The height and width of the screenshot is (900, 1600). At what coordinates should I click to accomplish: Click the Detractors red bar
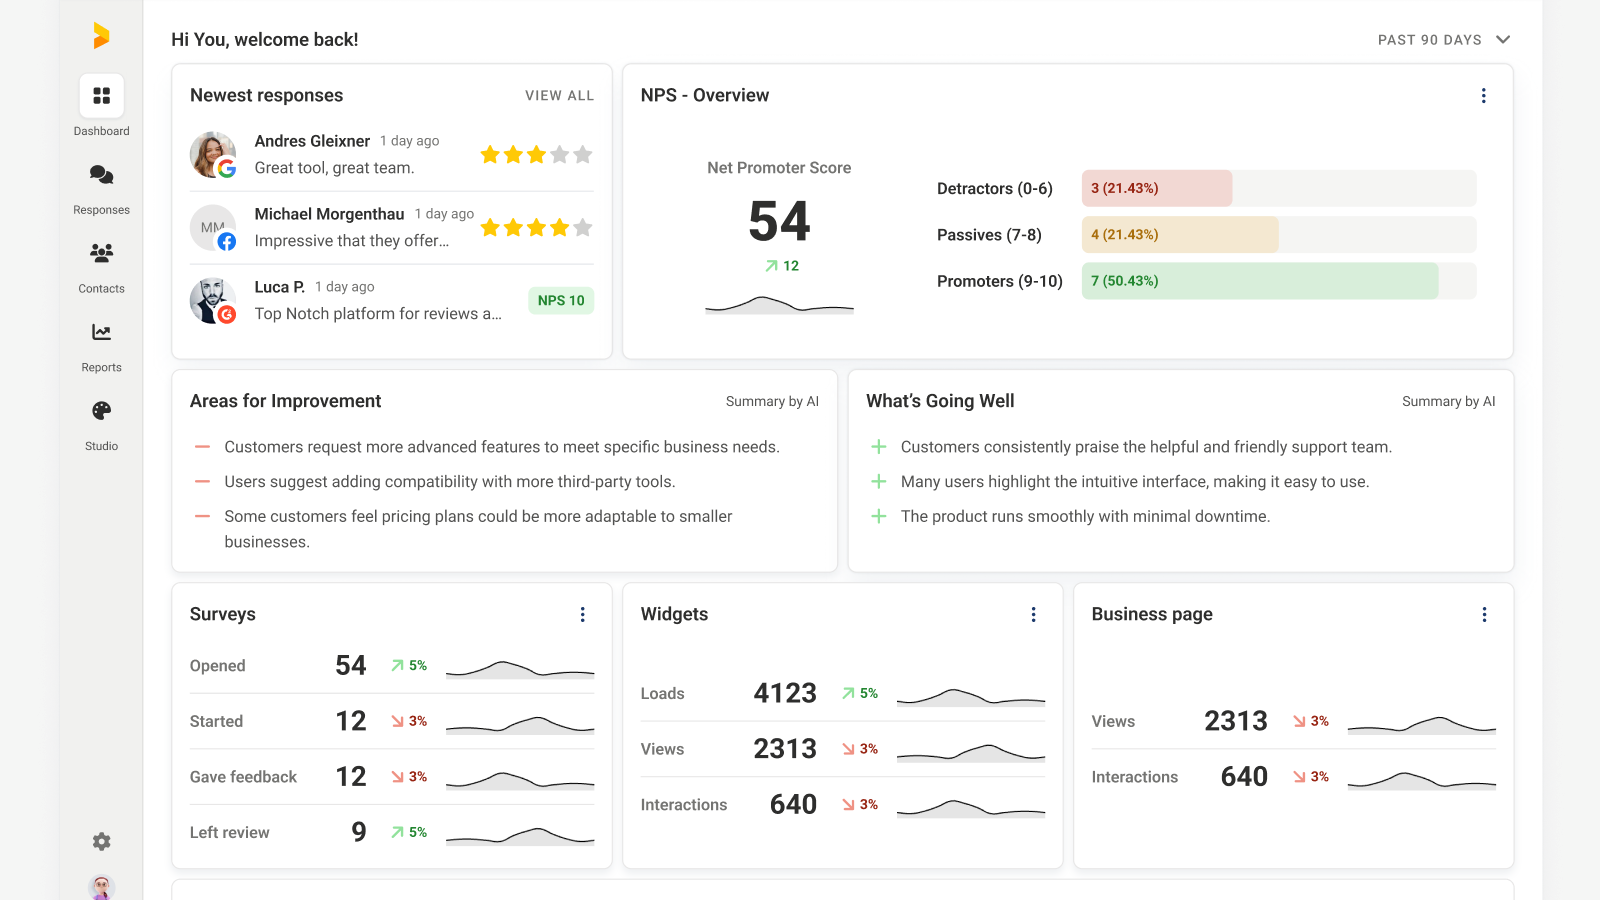click(x=1156, y=188)
